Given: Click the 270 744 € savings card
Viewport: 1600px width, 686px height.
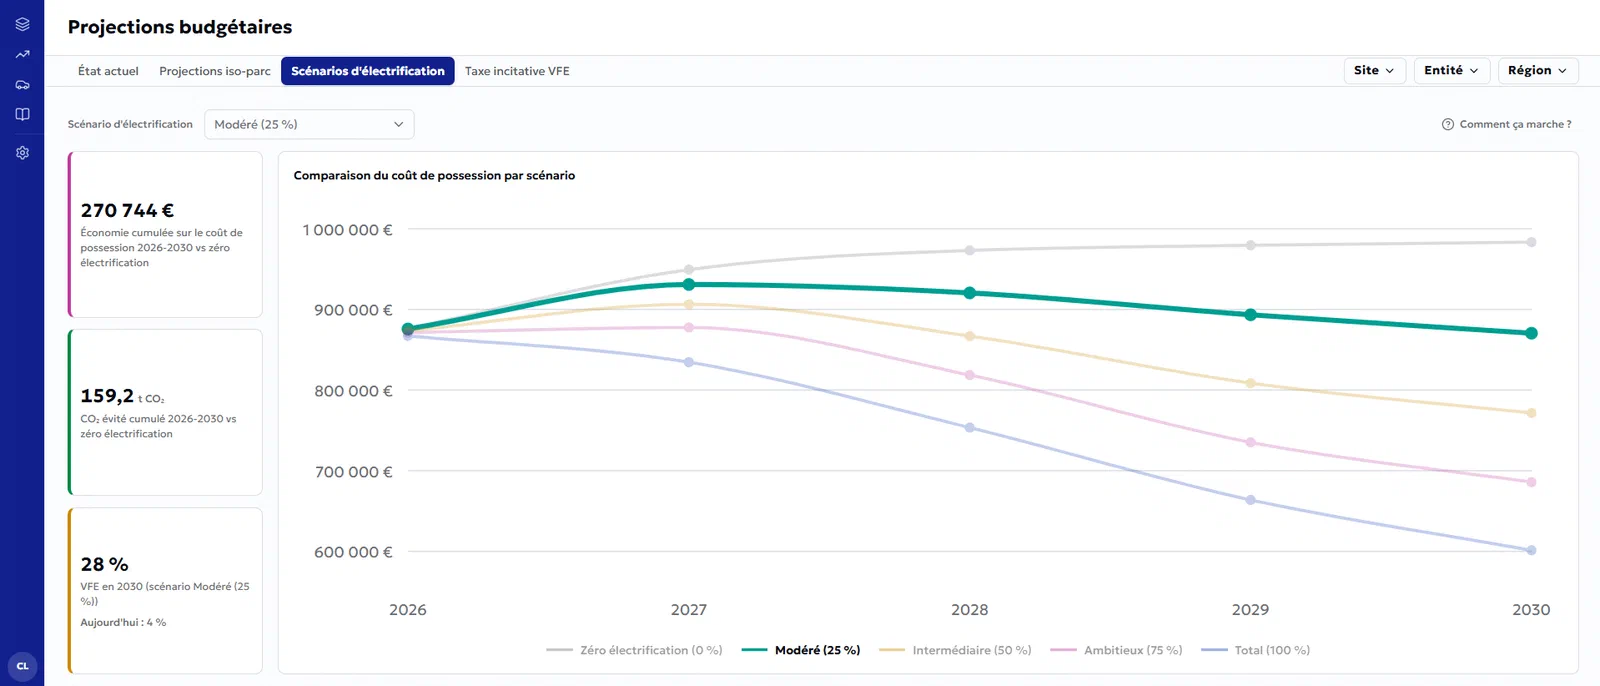Looking at the screenshot, I should 165,235.
